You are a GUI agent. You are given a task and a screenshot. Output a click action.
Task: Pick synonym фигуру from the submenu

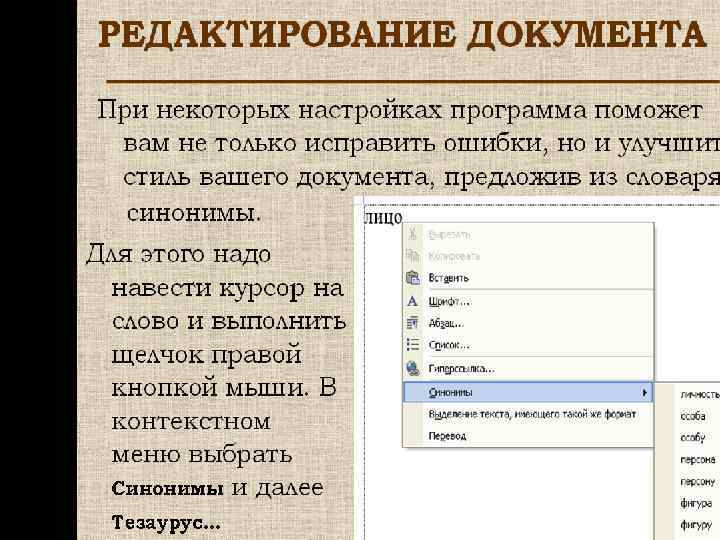coord(696,525)
